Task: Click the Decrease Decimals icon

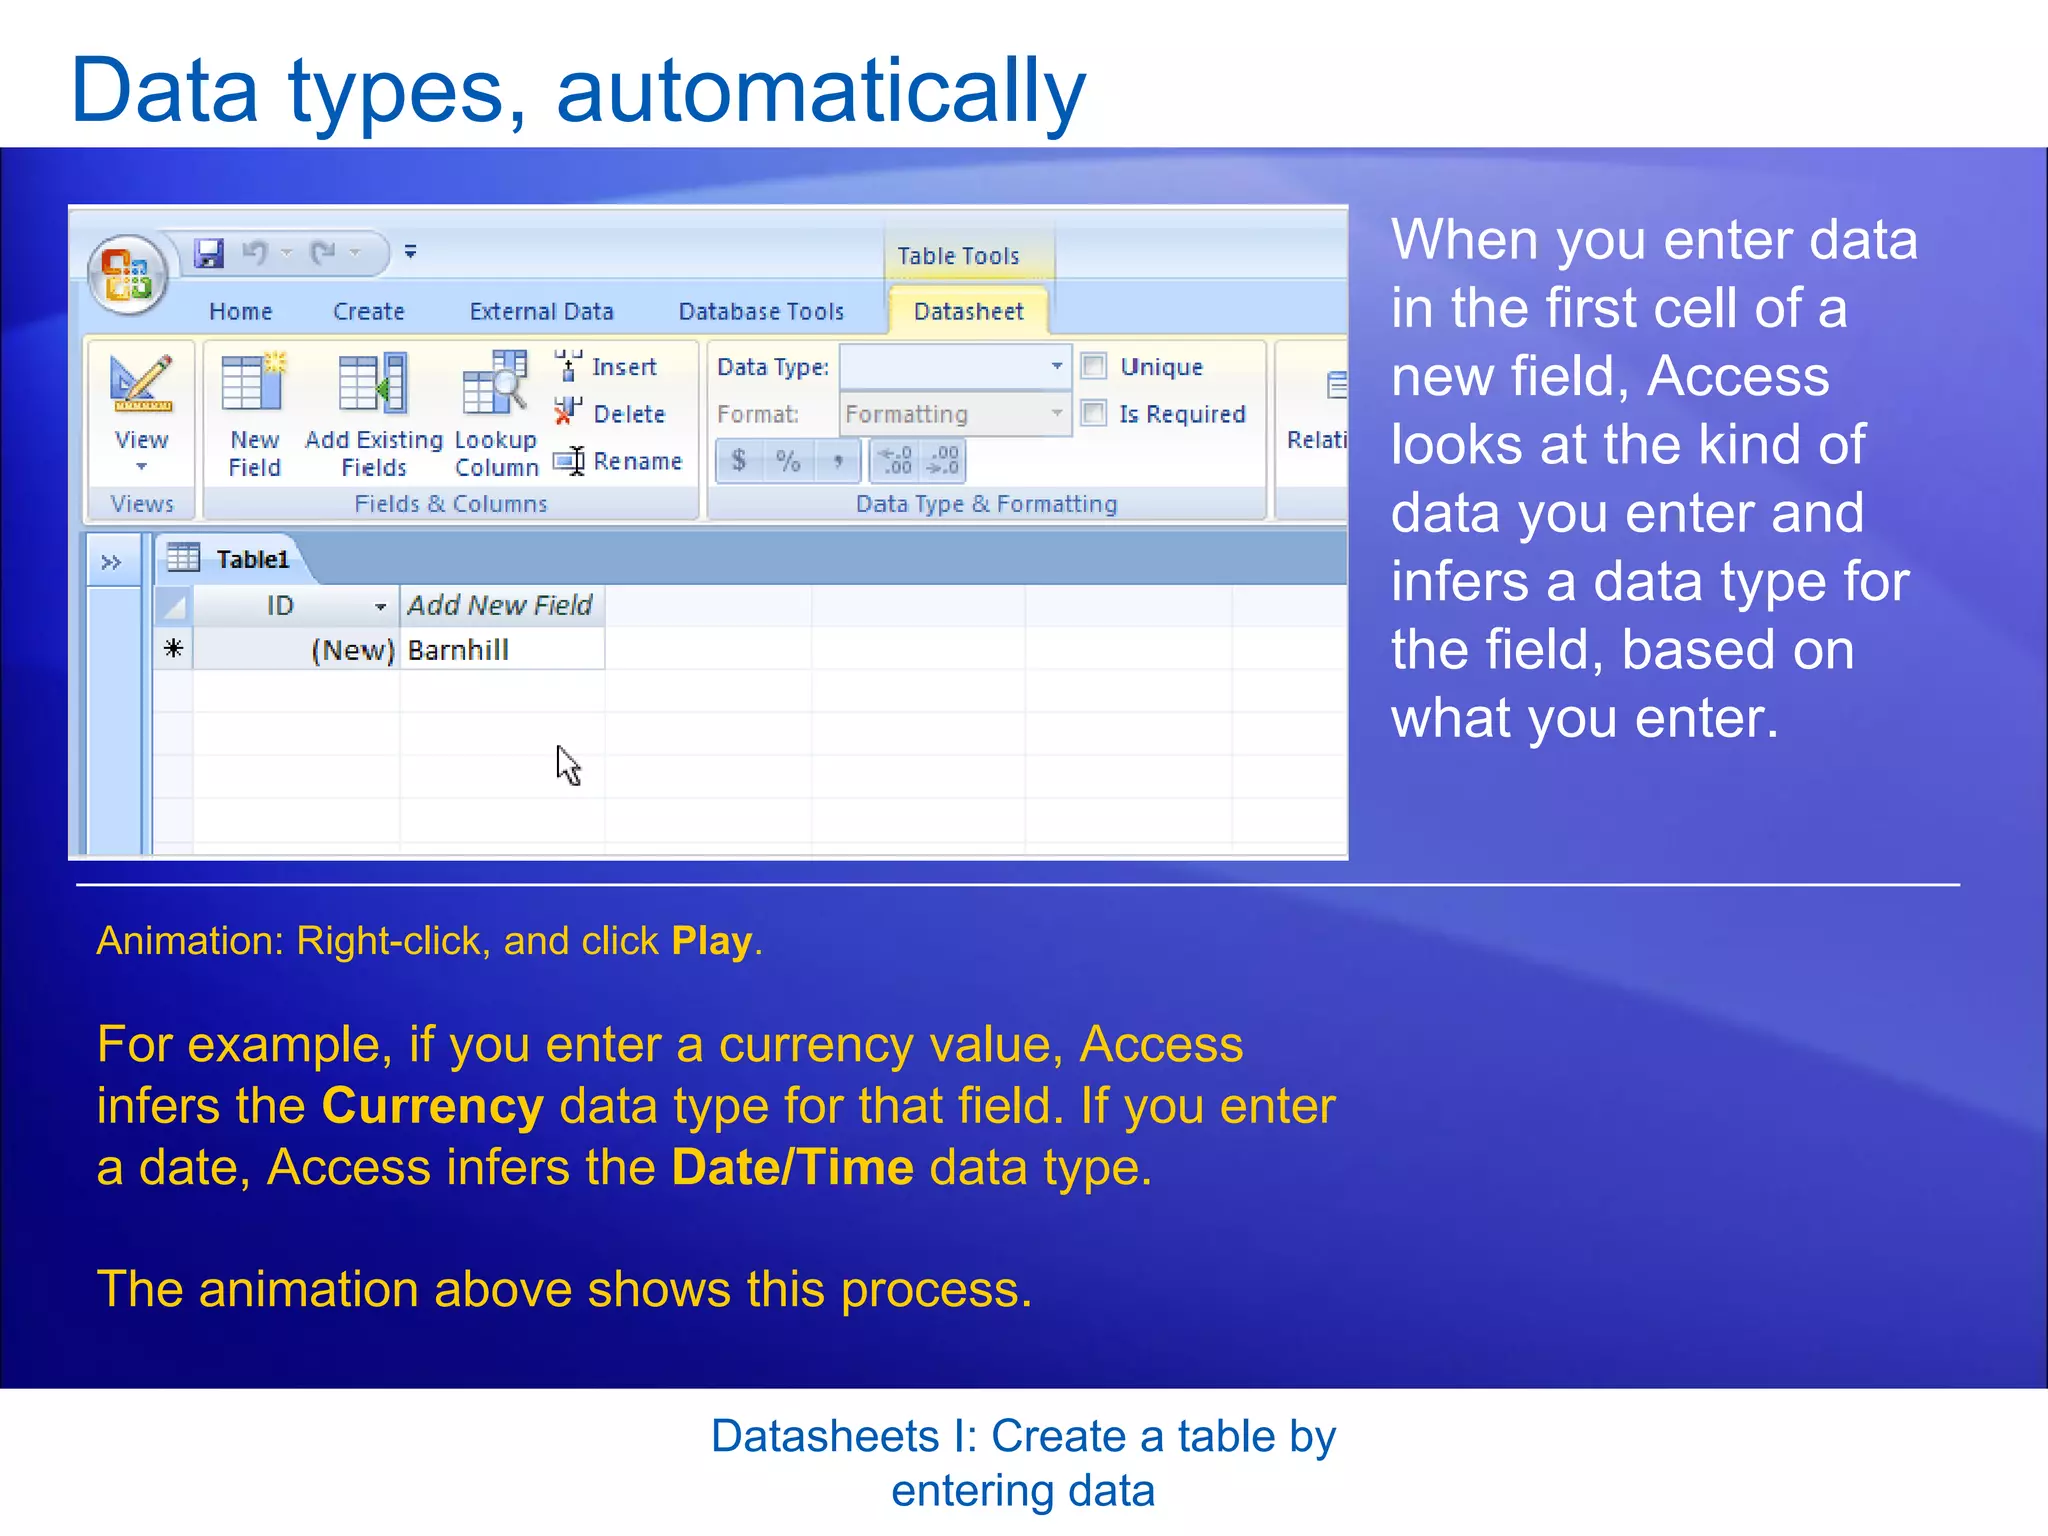Action: [x=942, y=461]
